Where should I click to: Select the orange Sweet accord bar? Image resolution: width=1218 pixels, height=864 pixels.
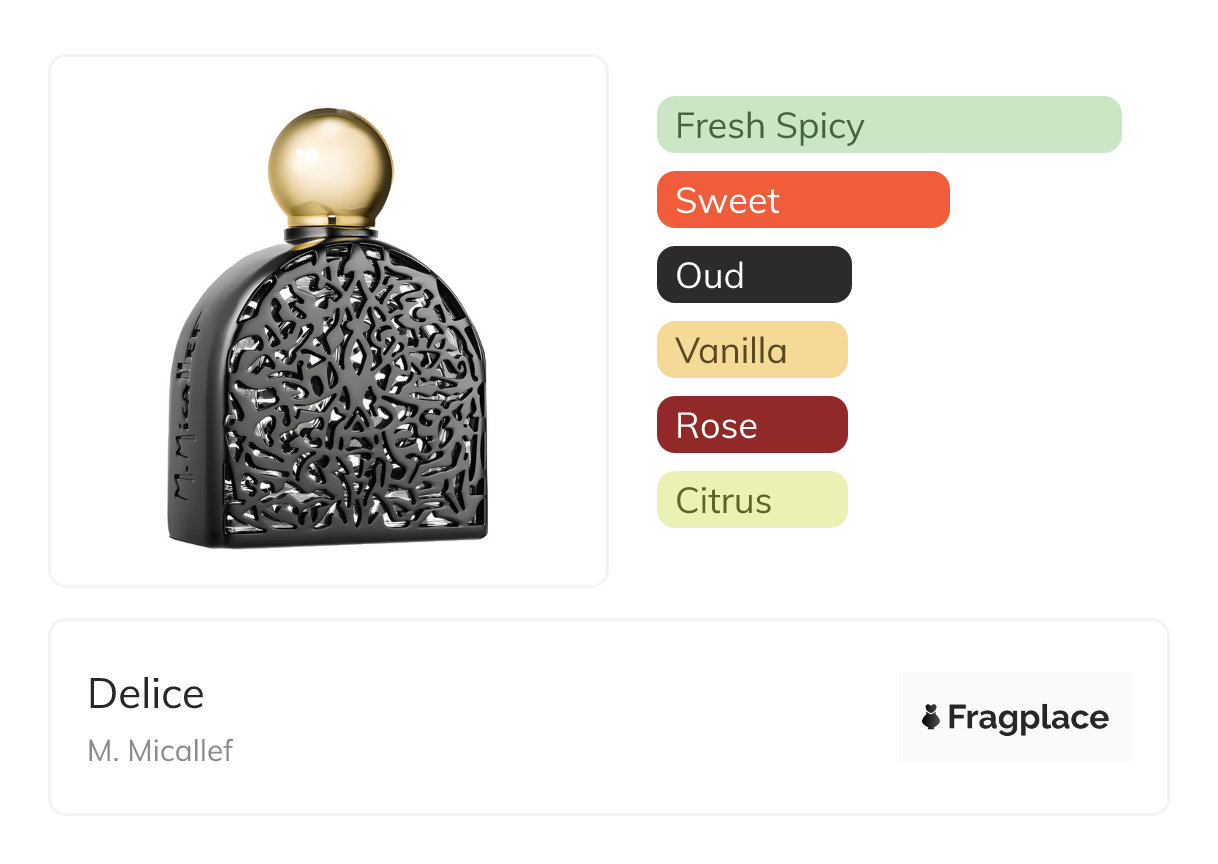802,200
